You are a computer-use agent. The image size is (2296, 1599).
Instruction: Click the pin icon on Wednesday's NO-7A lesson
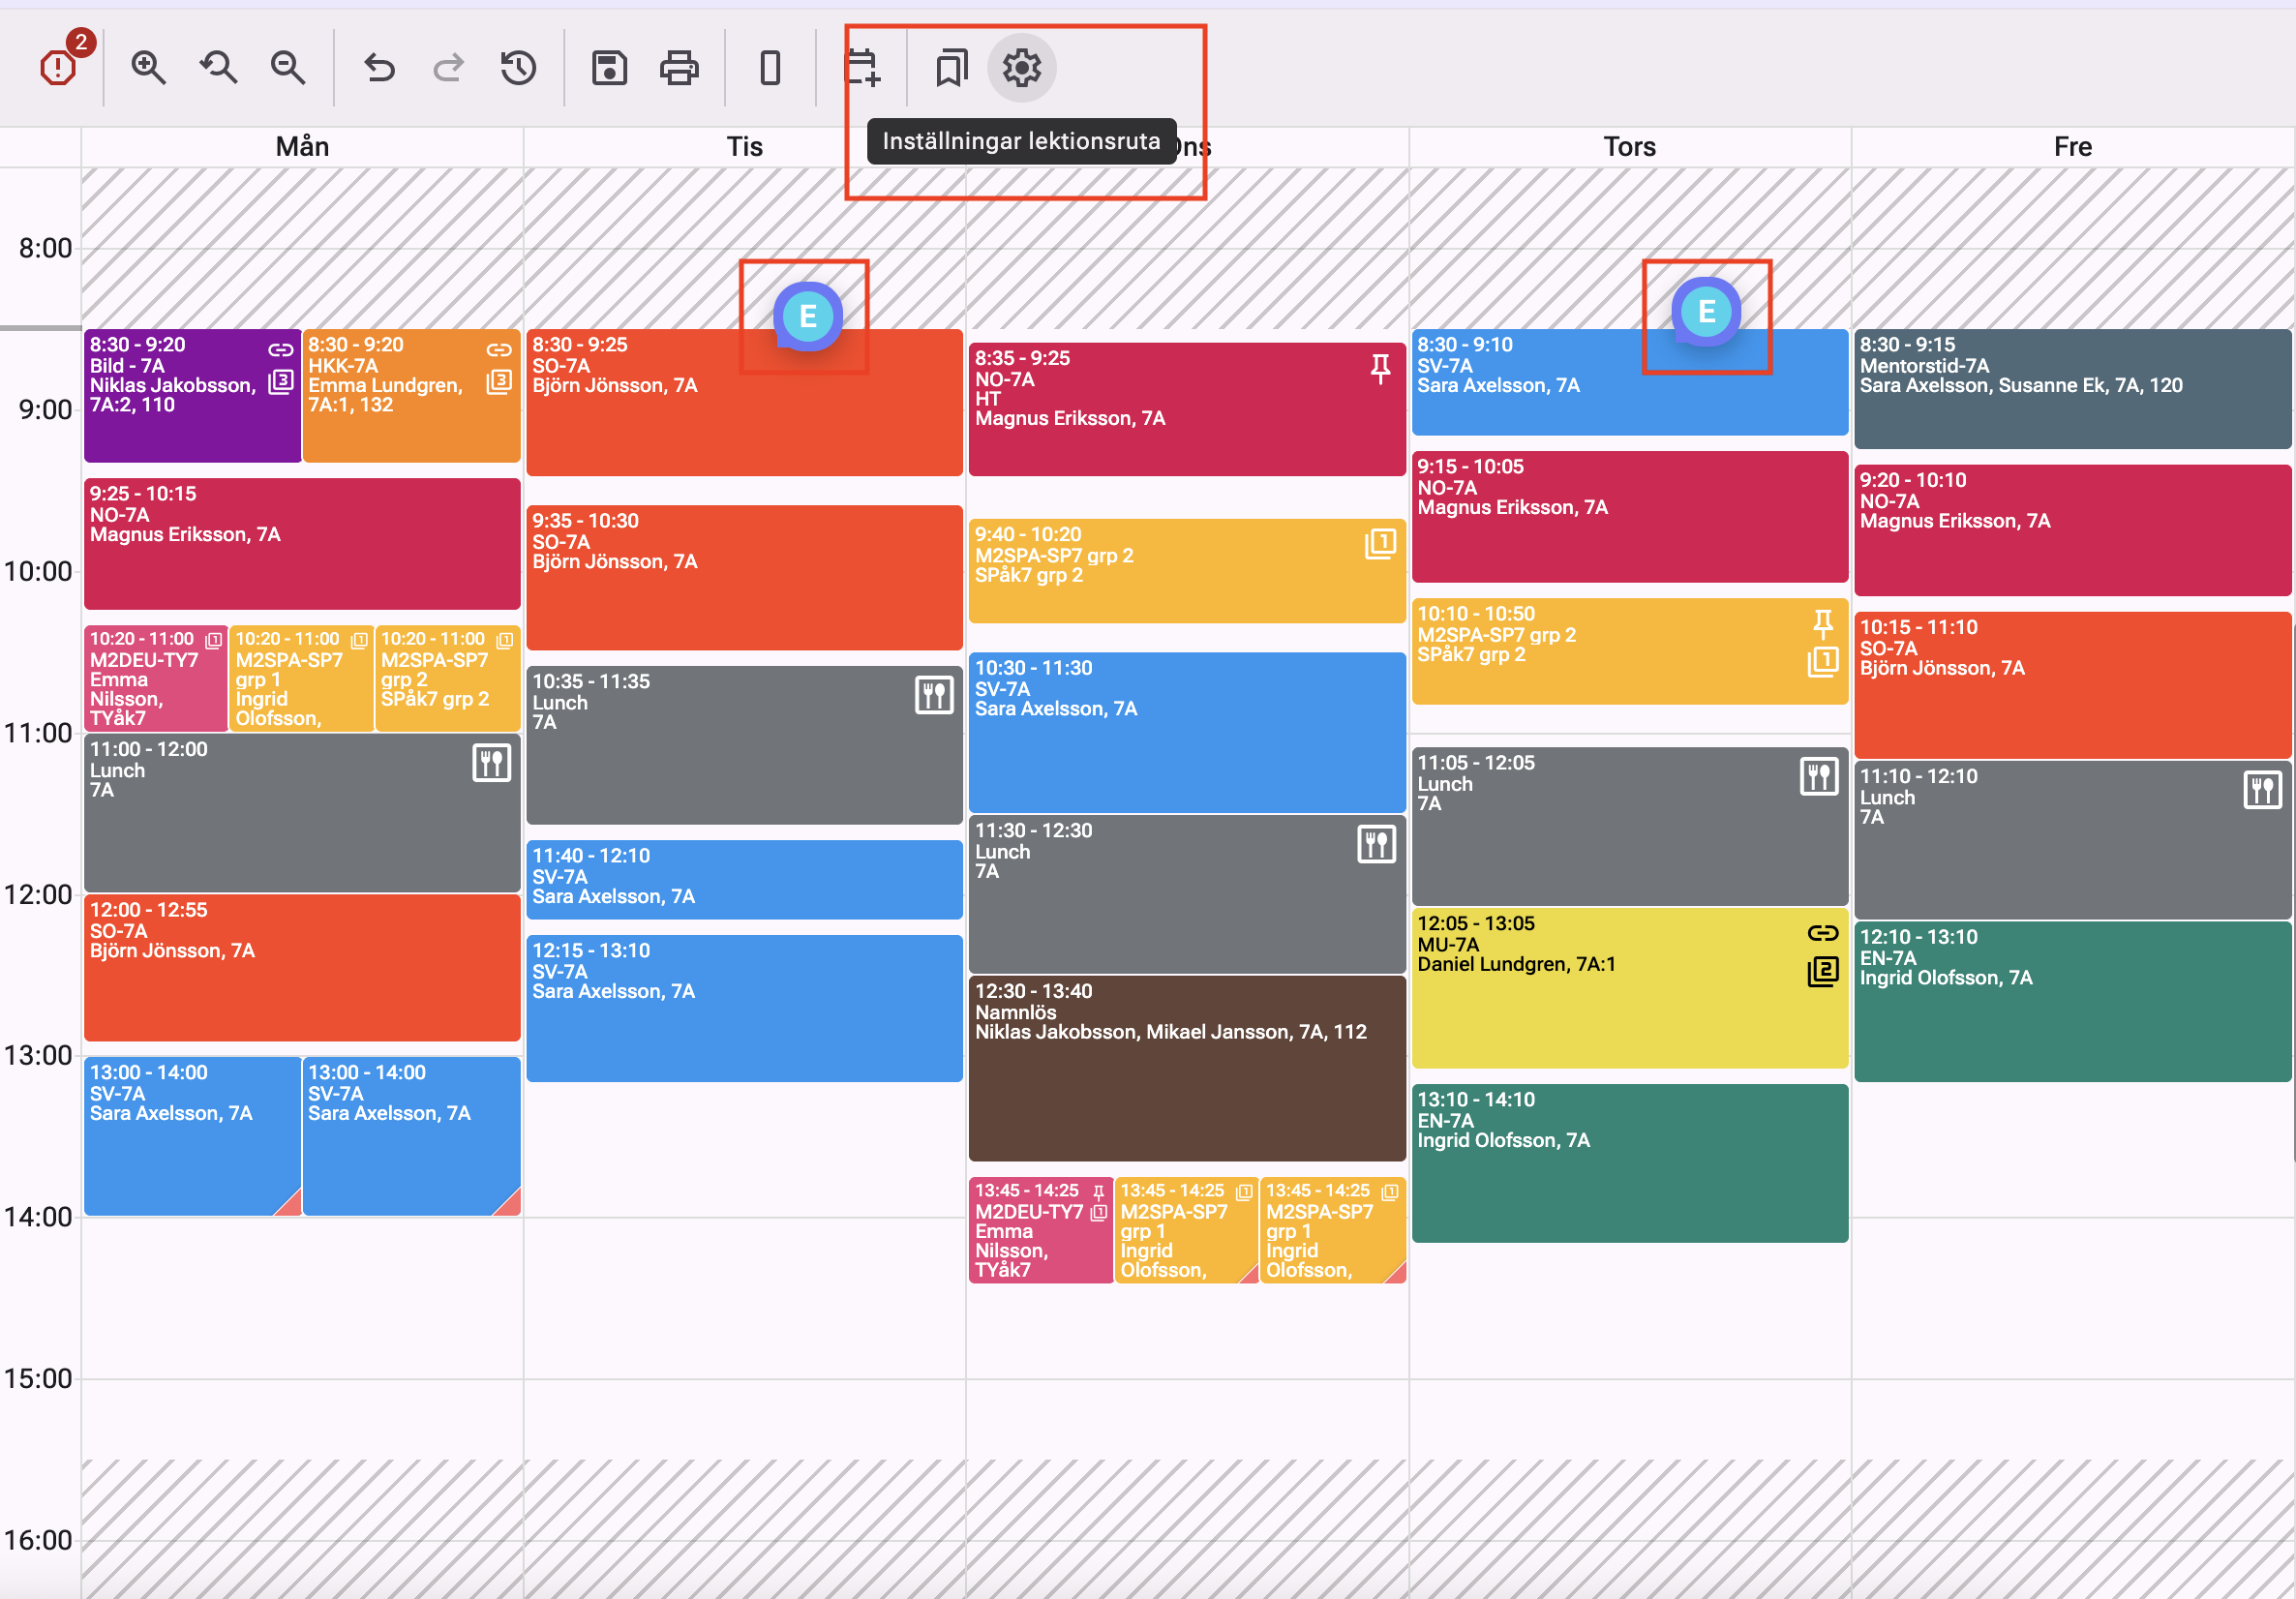coord(1380,368)
